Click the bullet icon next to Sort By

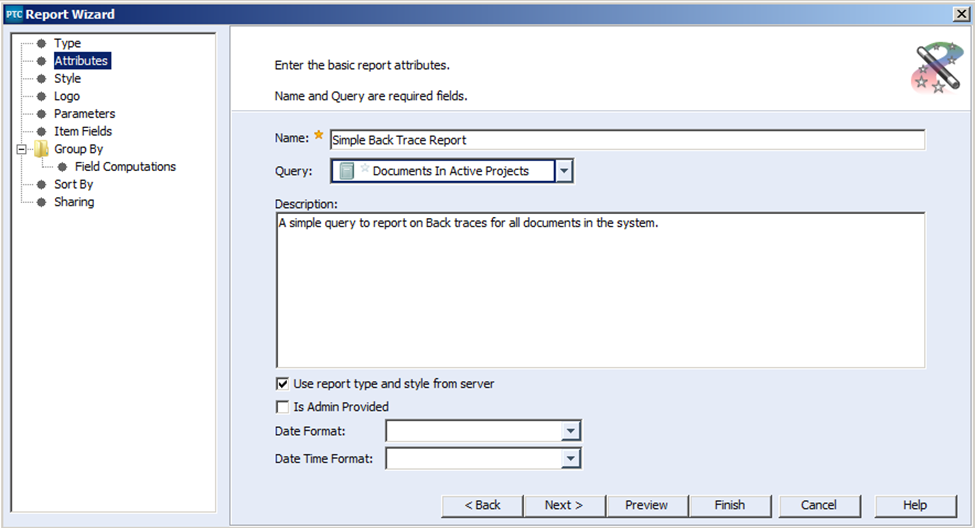[41, 185]
